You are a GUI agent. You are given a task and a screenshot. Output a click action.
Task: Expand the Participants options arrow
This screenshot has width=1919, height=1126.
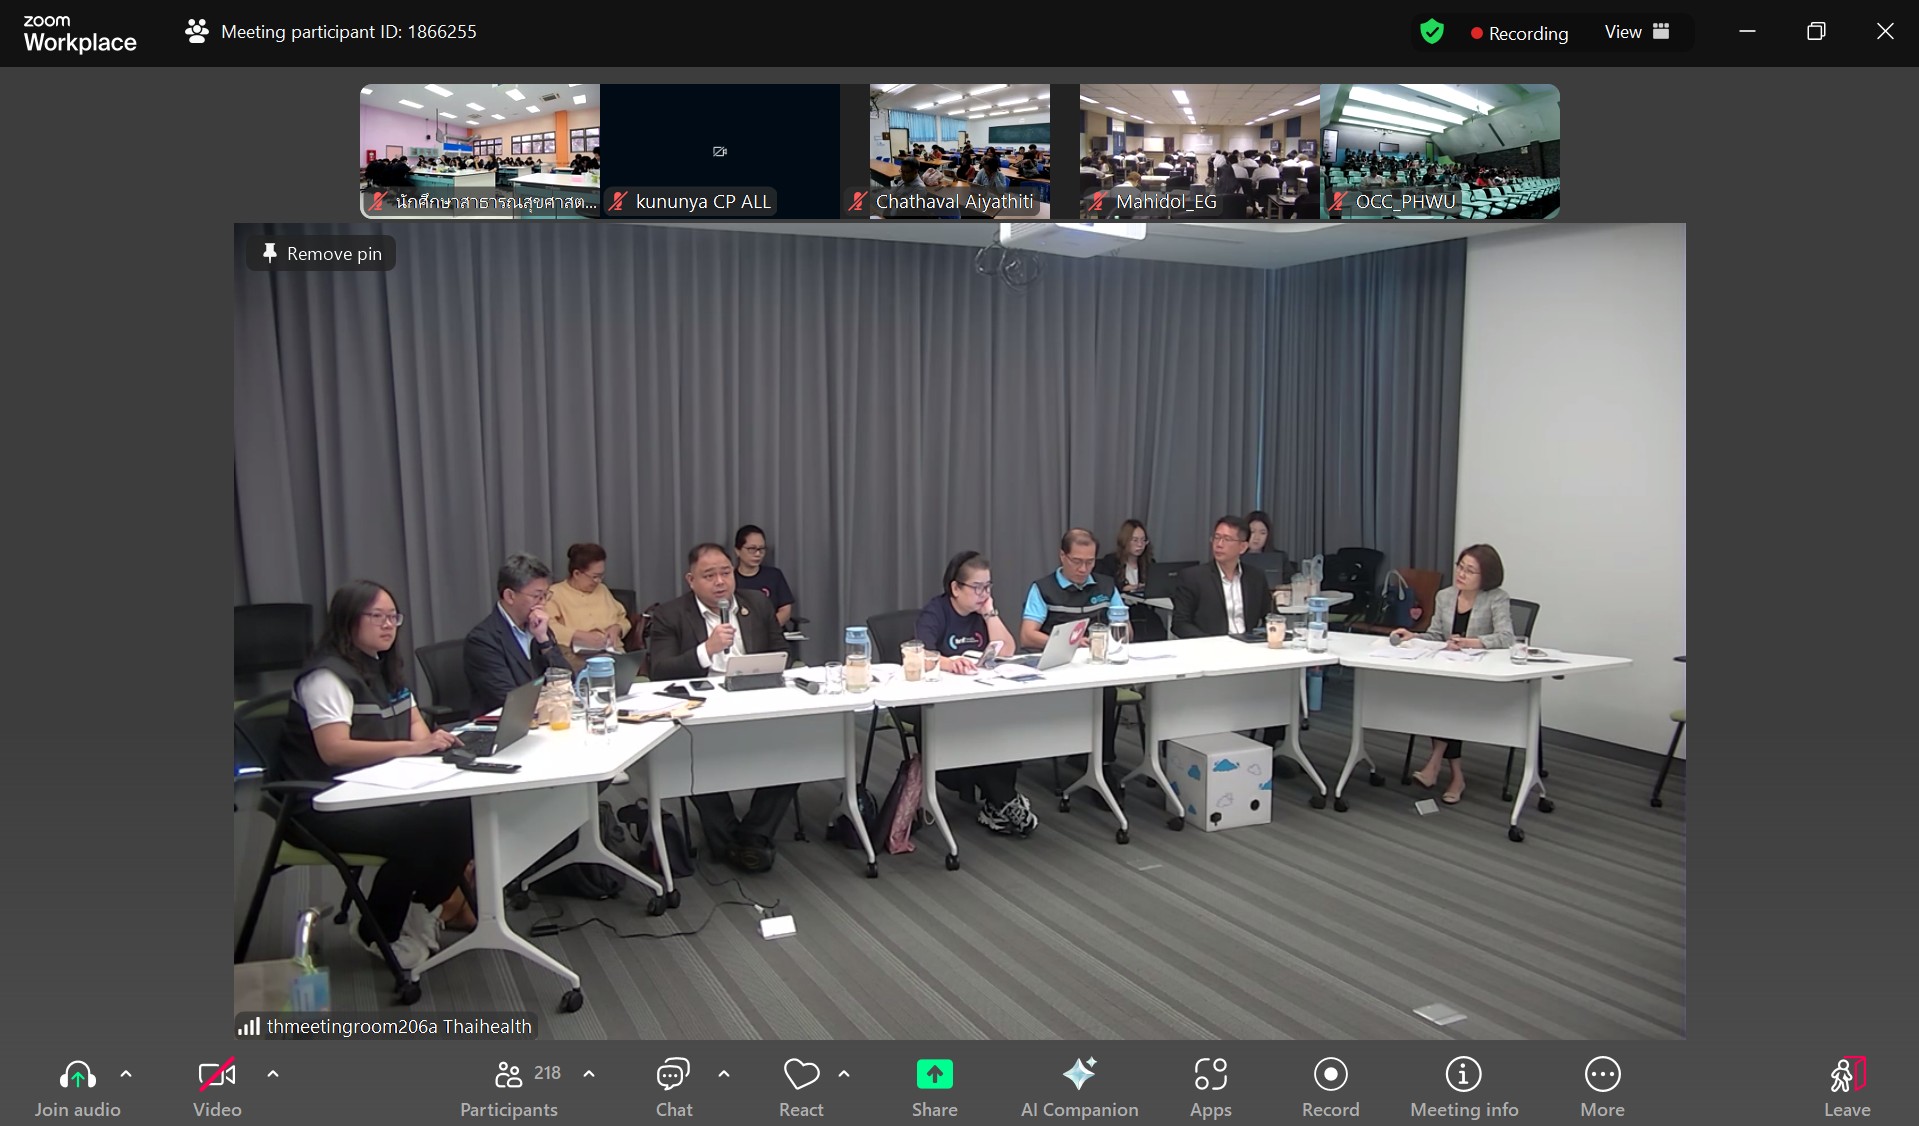click(x=589, y=1074)
